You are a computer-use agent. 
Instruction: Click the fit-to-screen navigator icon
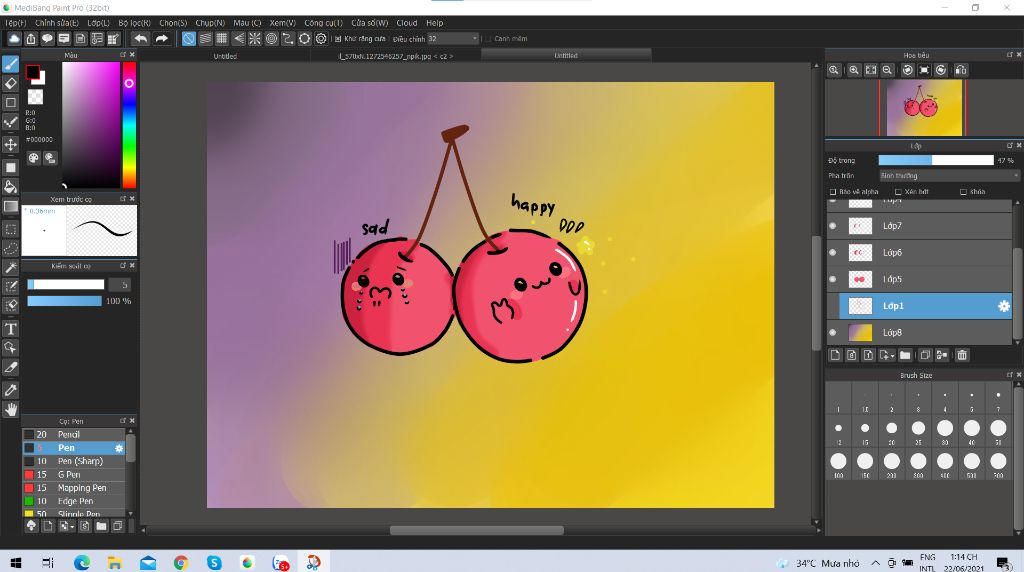pos(871,70)
